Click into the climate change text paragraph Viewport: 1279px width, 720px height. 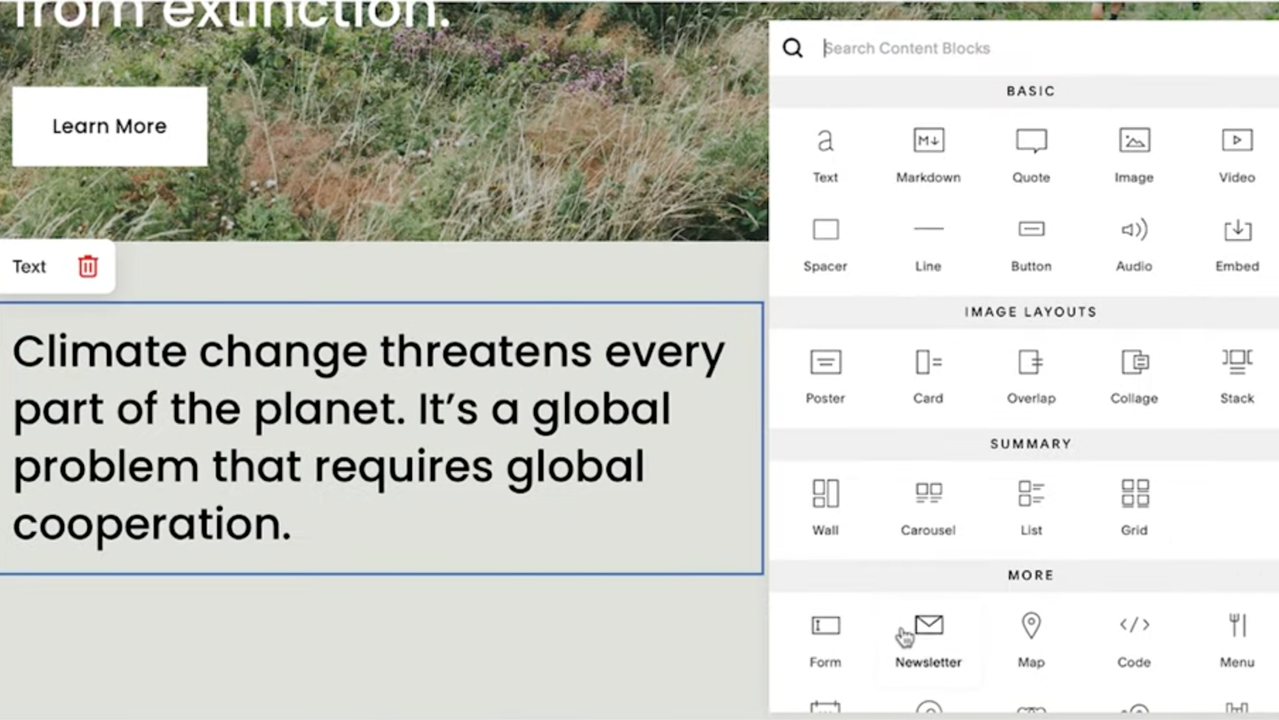point(370,438)
